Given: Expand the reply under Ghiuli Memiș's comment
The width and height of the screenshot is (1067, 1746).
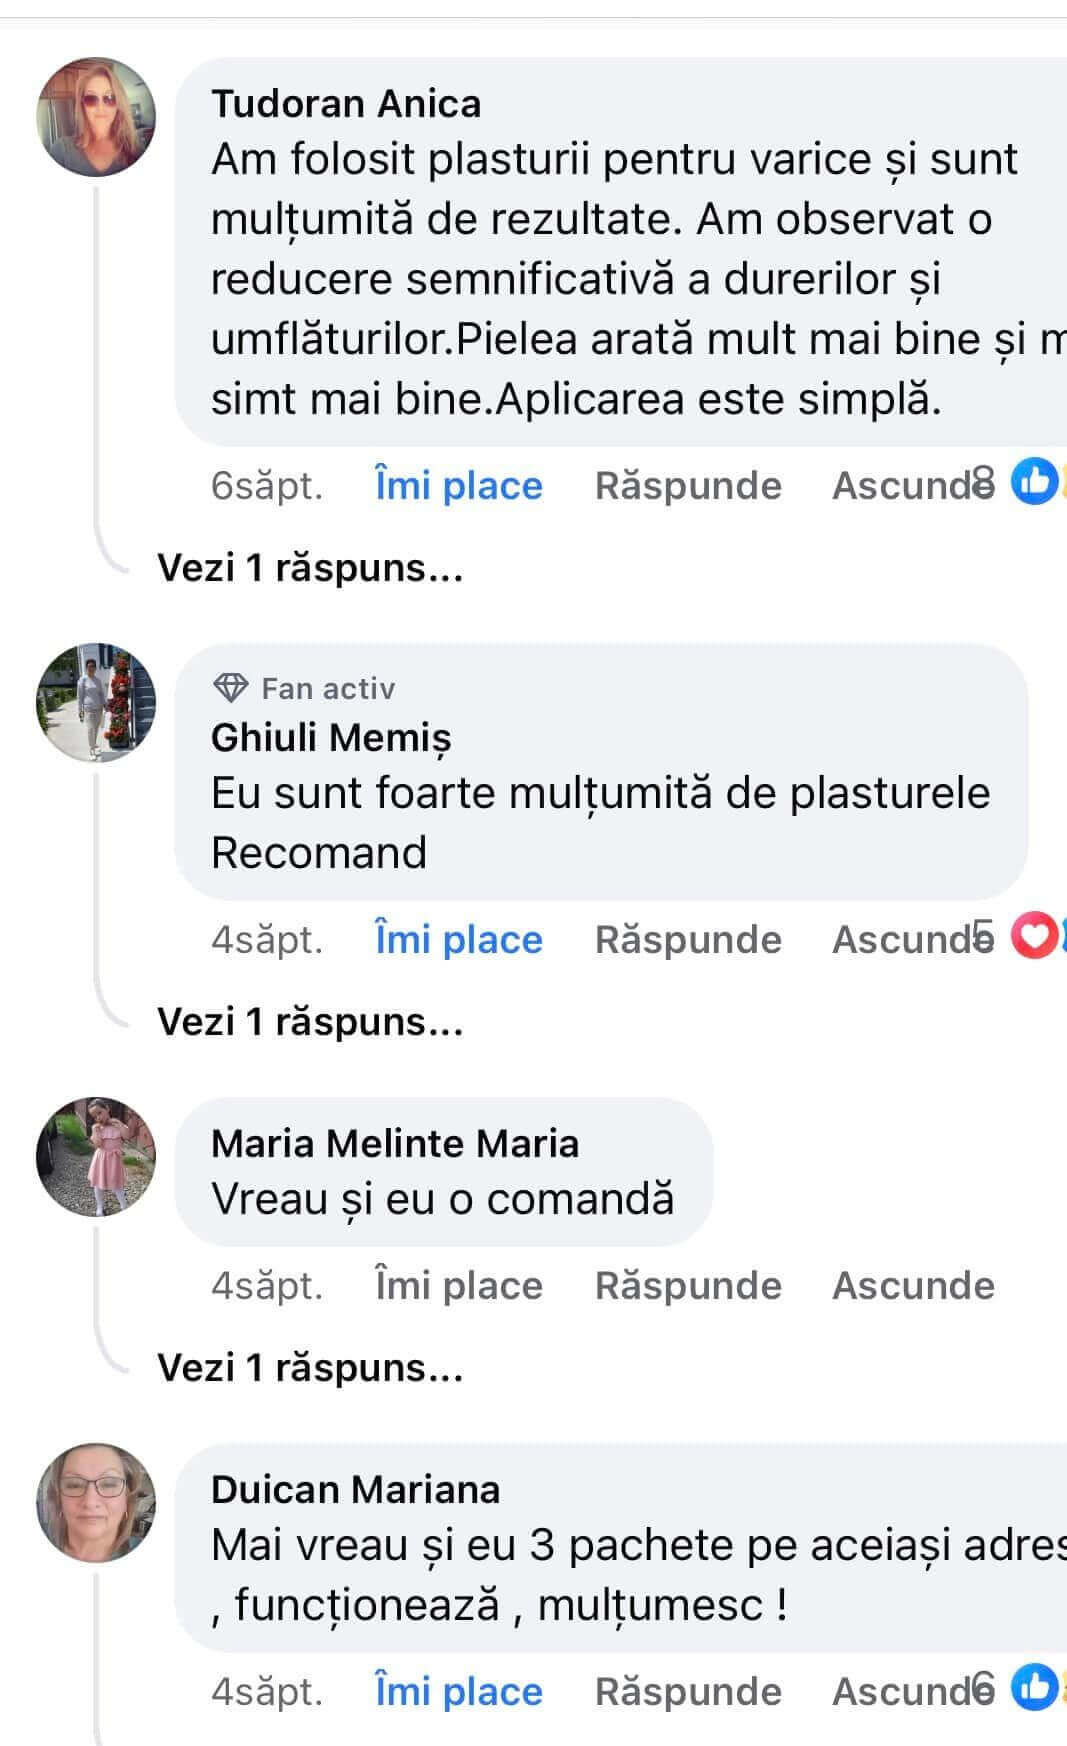Looking at the screenshot, I should click(310, 1022).
